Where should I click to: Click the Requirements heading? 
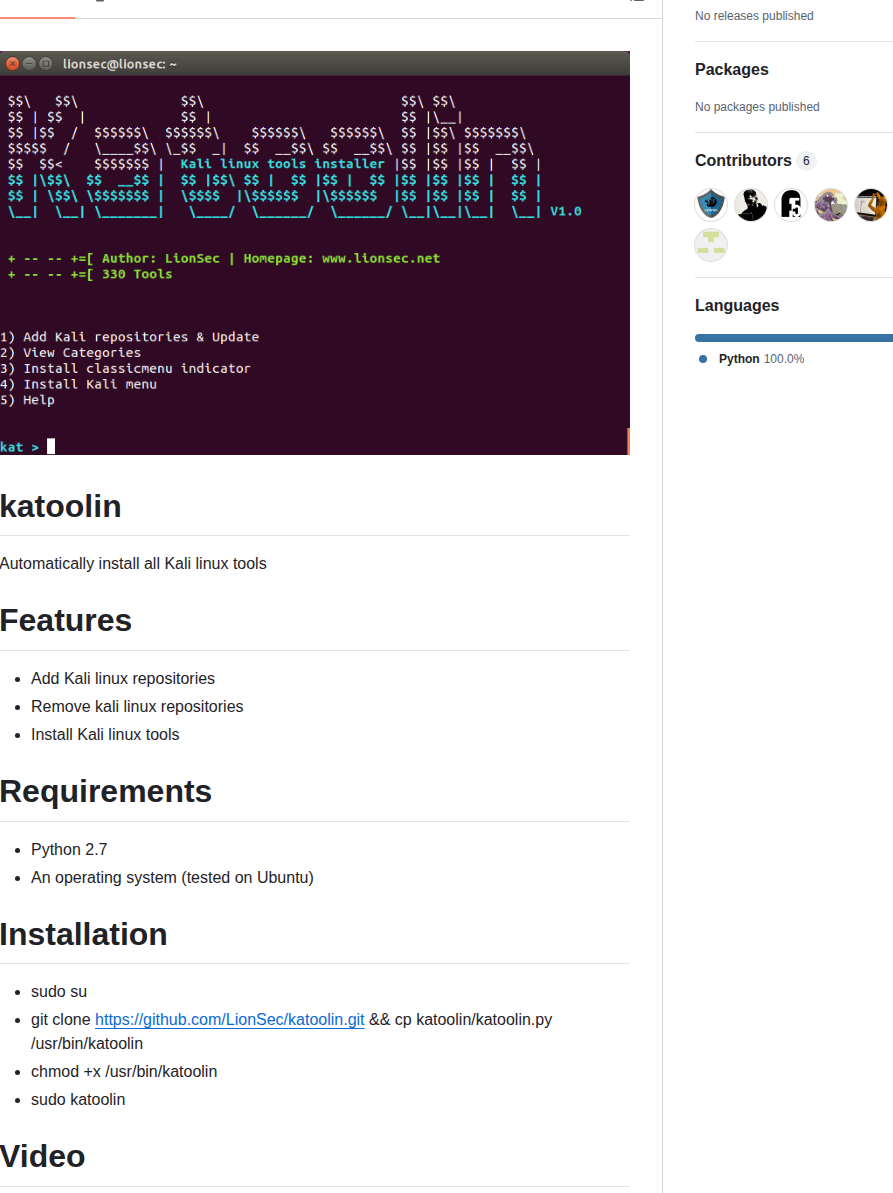click(x=106, y=791)
